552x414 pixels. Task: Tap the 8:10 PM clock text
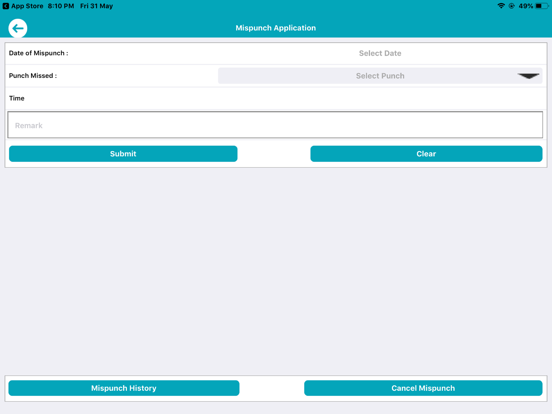coord(61,6)
